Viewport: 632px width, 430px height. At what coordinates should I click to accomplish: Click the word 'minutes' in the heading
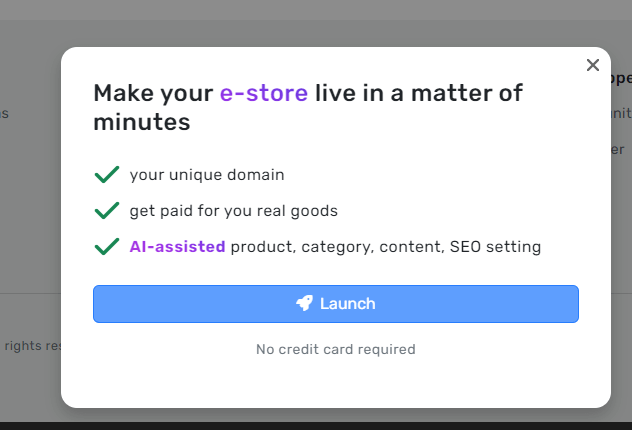point(141,122)
